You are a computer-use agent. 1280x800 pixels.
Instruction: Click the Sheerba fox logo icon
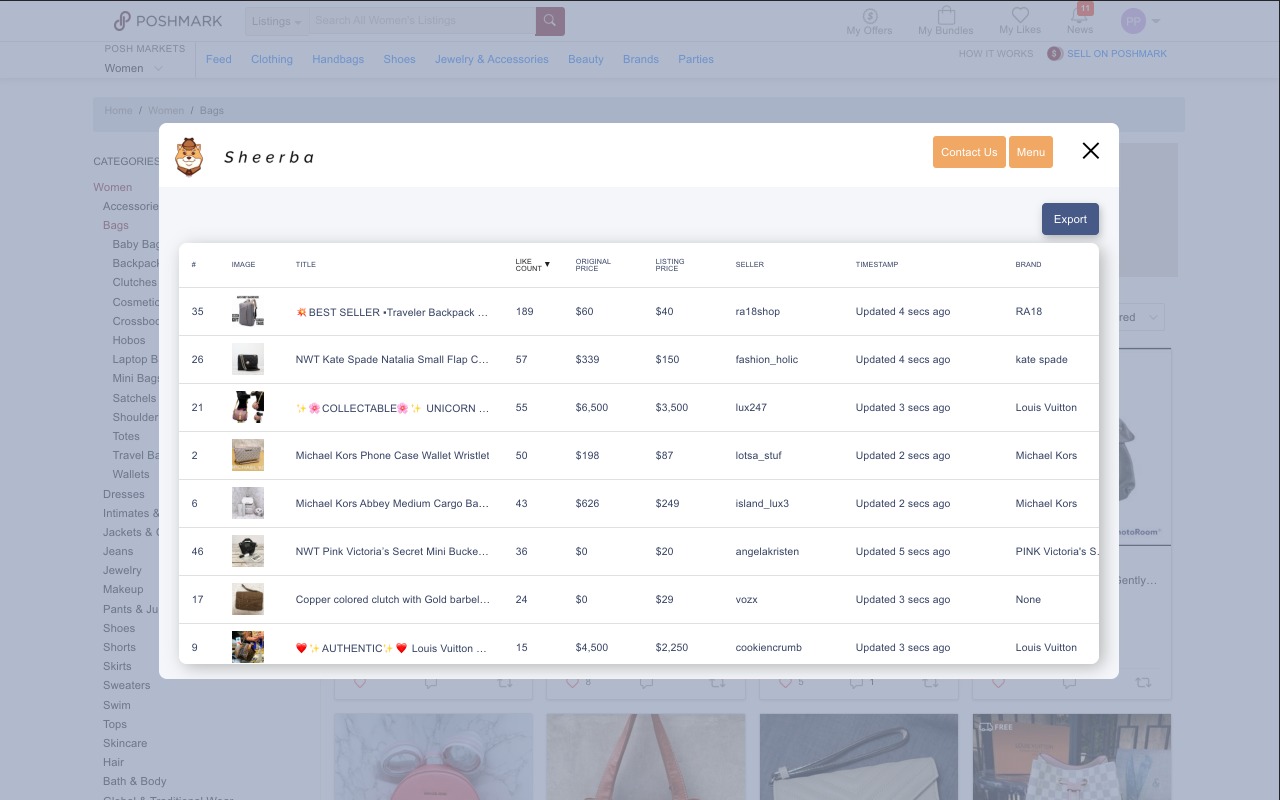click(x=189, y=156)
